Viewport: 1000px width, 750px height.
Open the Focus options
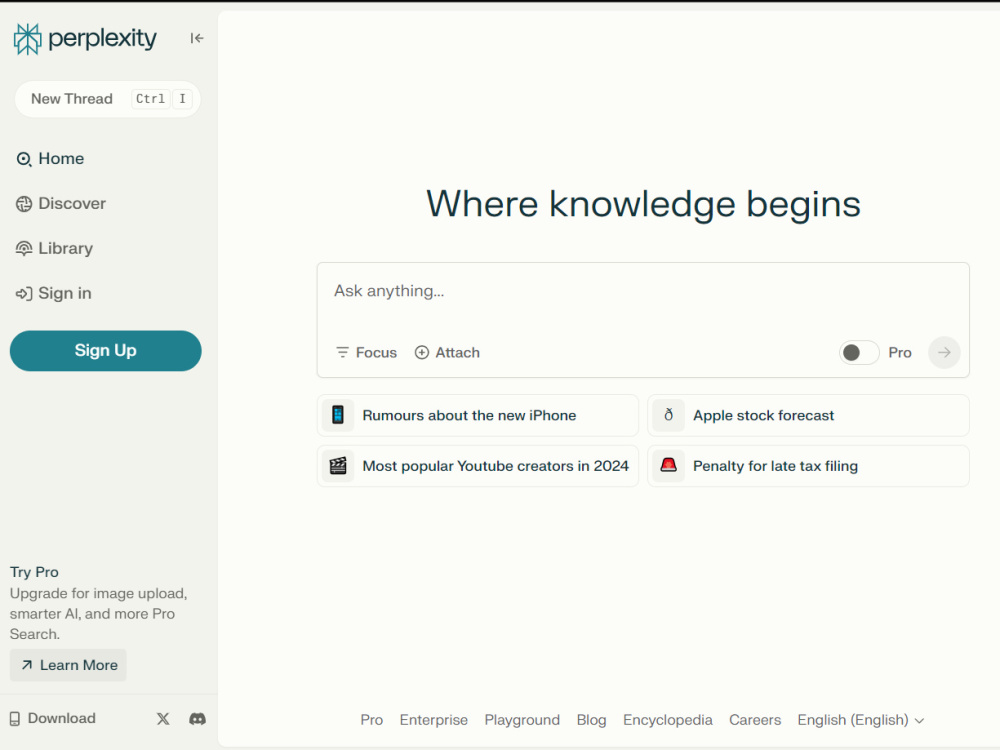tap(367, 353)
